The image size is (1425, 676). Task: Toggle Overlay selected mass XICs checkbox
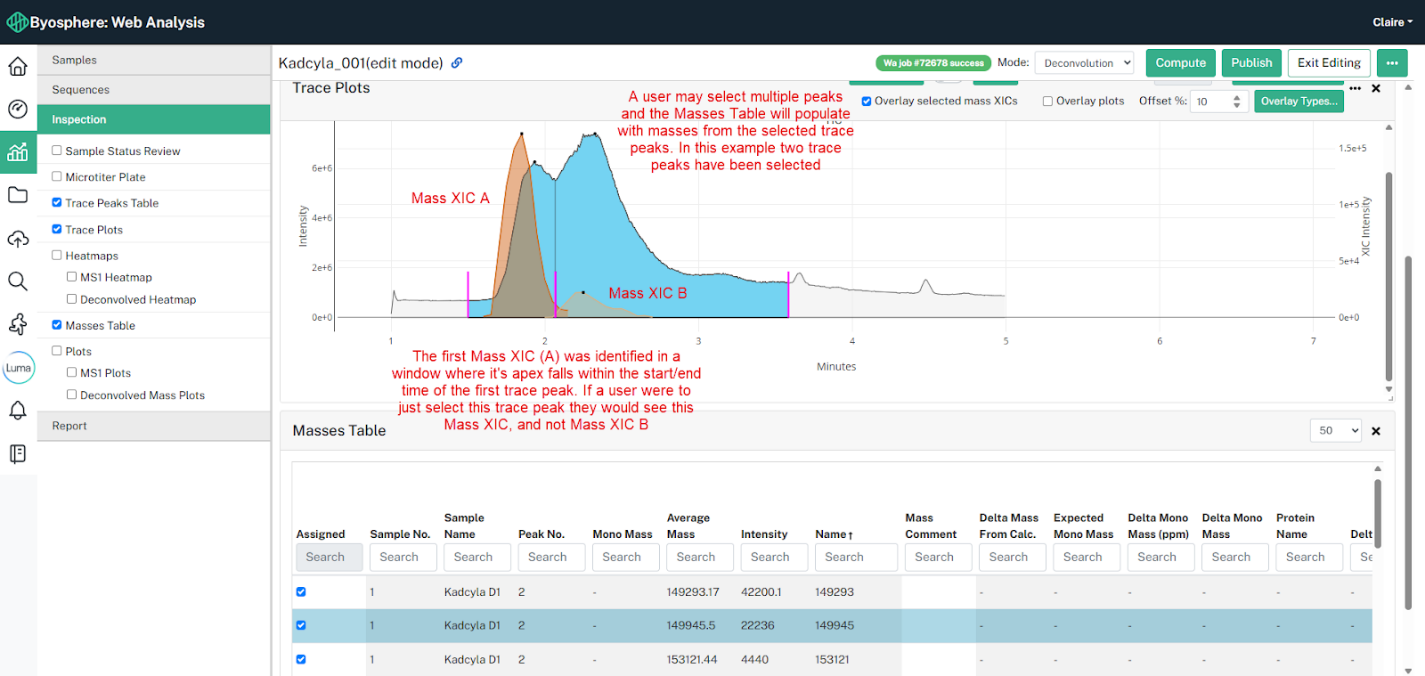(x=866, y=101)
